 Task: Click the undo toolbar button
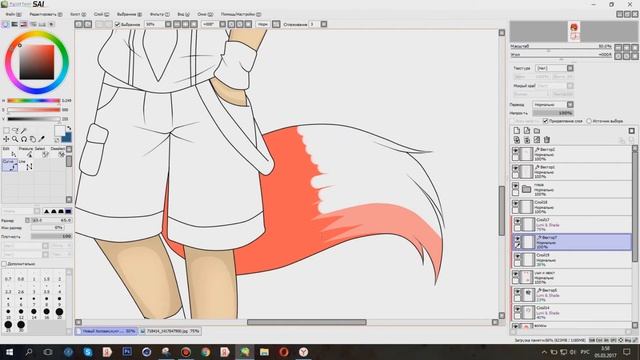pyautogui.click(x=79, y=24)
